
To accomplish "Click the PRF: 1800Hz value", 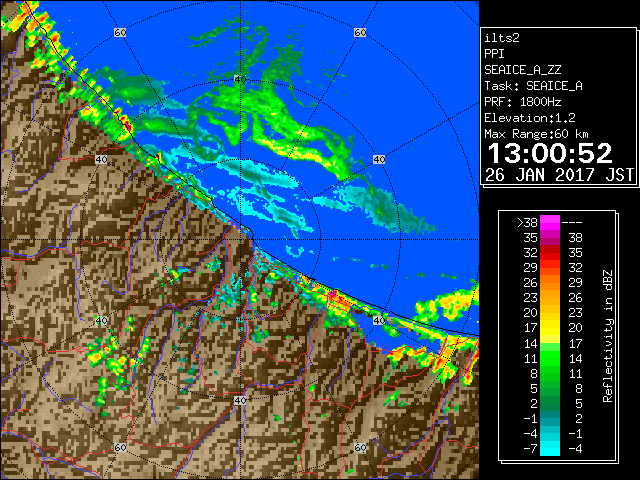I will (x=522, y=102).
